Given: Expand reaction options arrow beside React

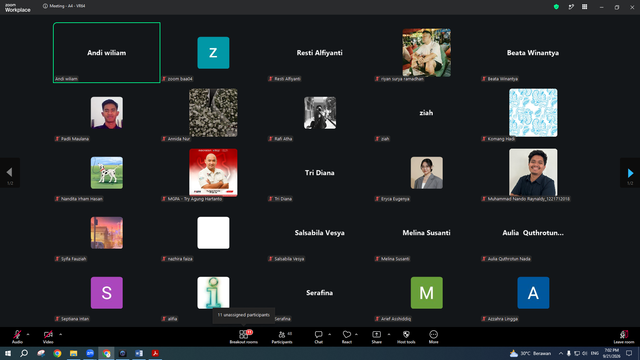Looking at the screenshot, I should click(356, 334).
